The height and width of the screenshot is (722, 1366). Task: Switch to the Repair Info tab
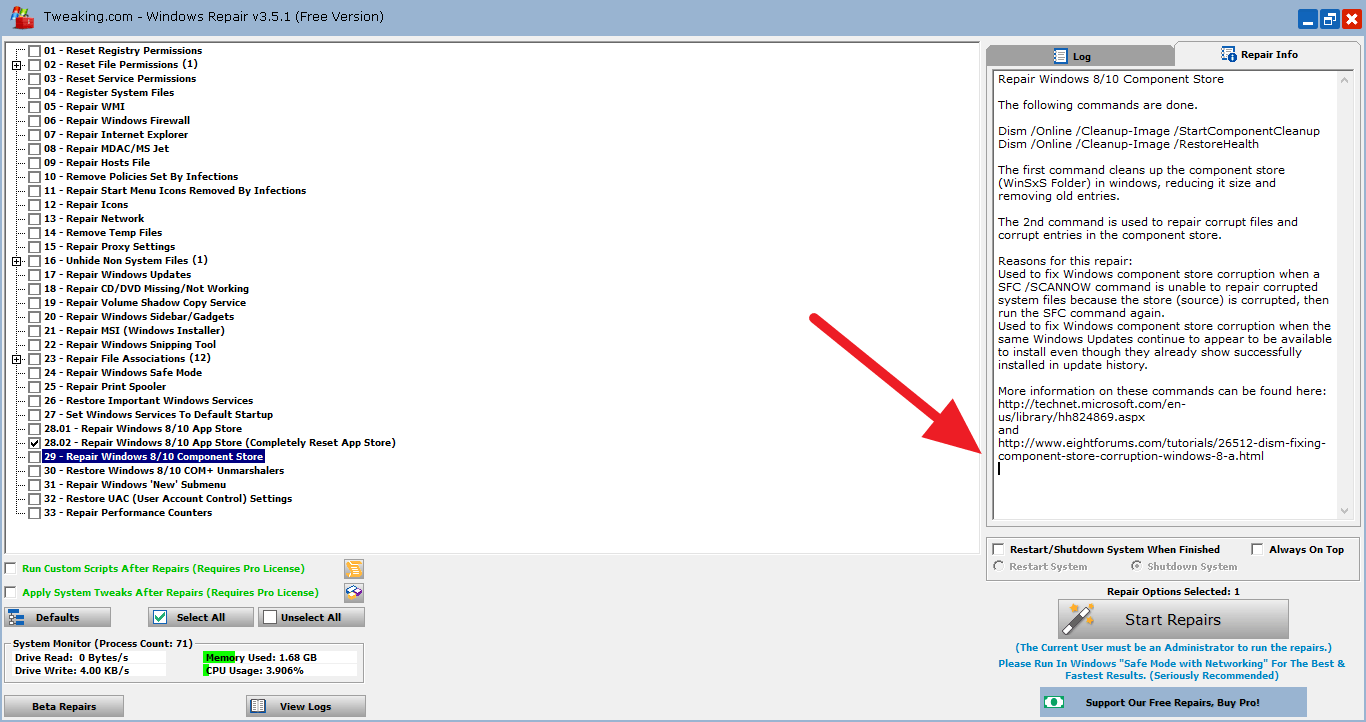tap(1268, 54)
